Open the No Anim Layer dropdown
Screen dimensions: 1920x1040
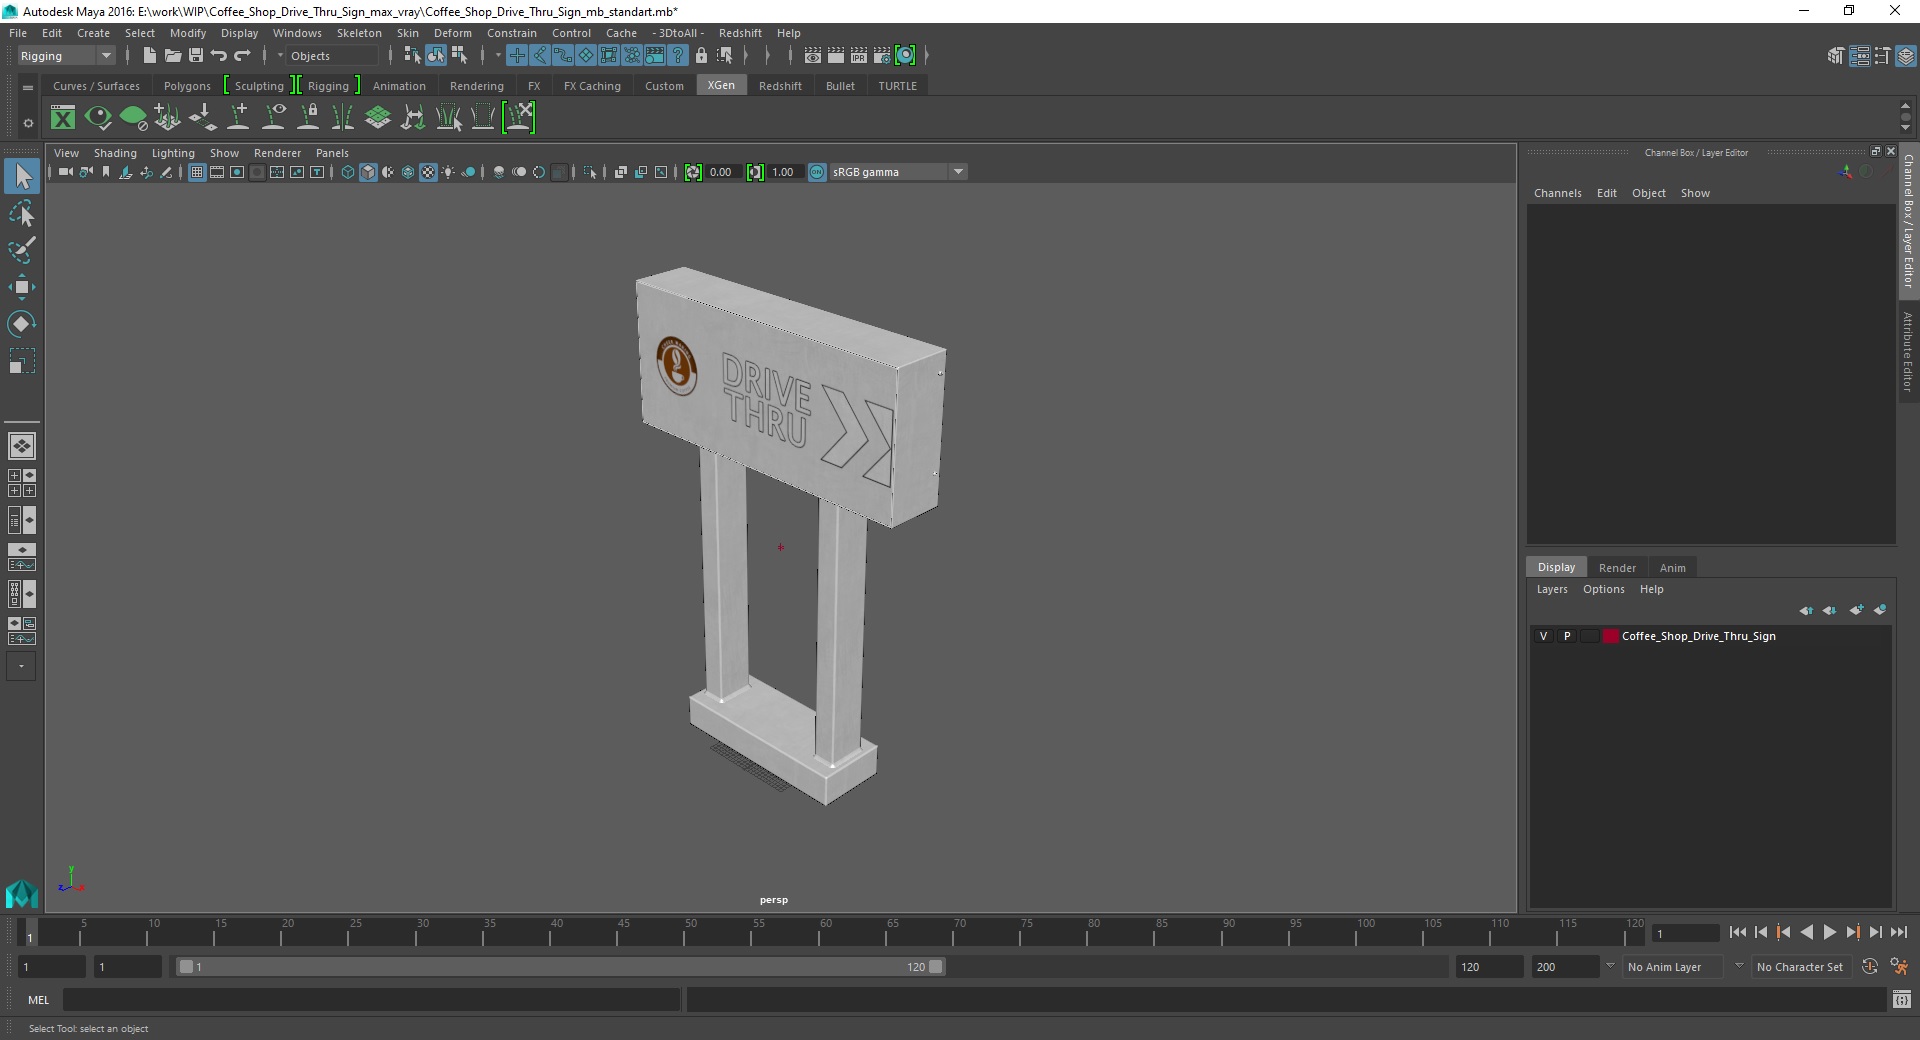(x=1674, y=967)
